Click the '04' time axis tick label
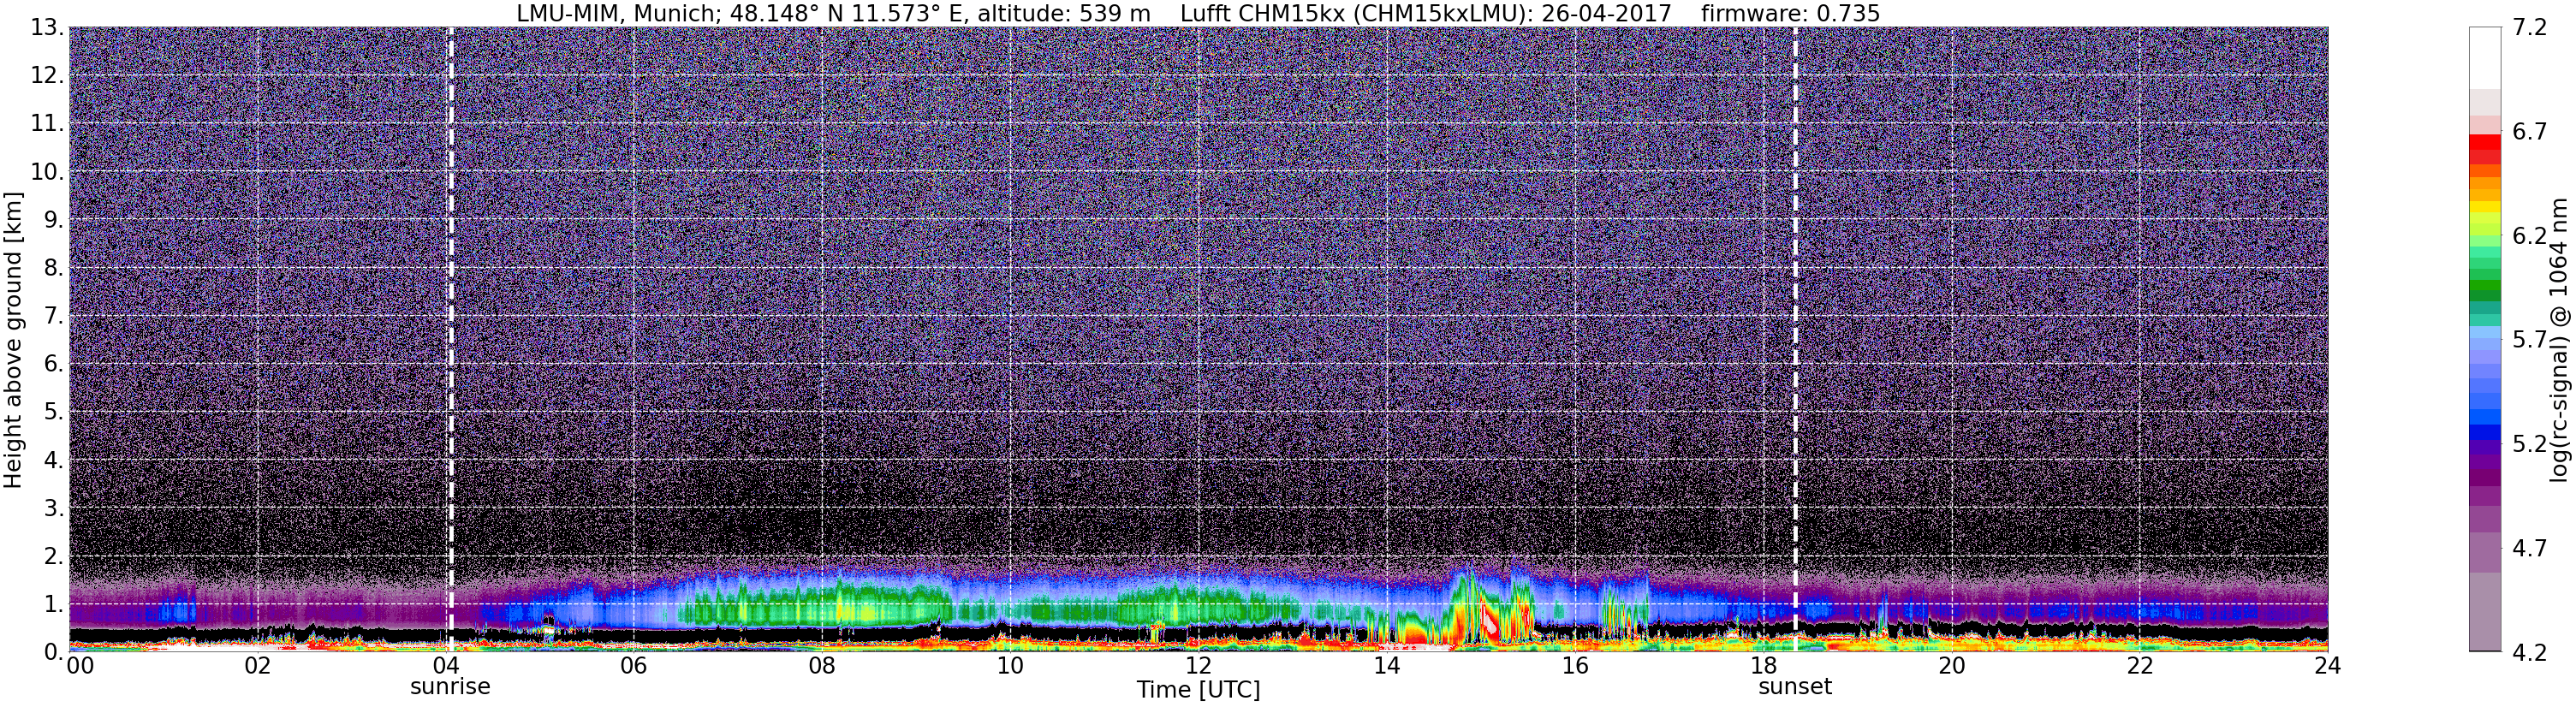2576x707 pixels. point(445,666)
